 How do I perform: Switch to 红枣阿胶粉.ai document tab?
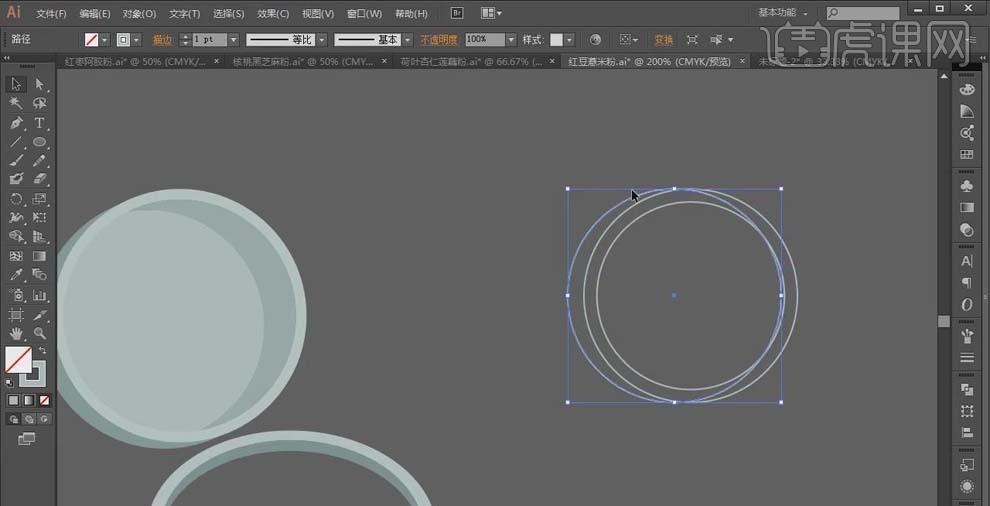click(136, 61)
